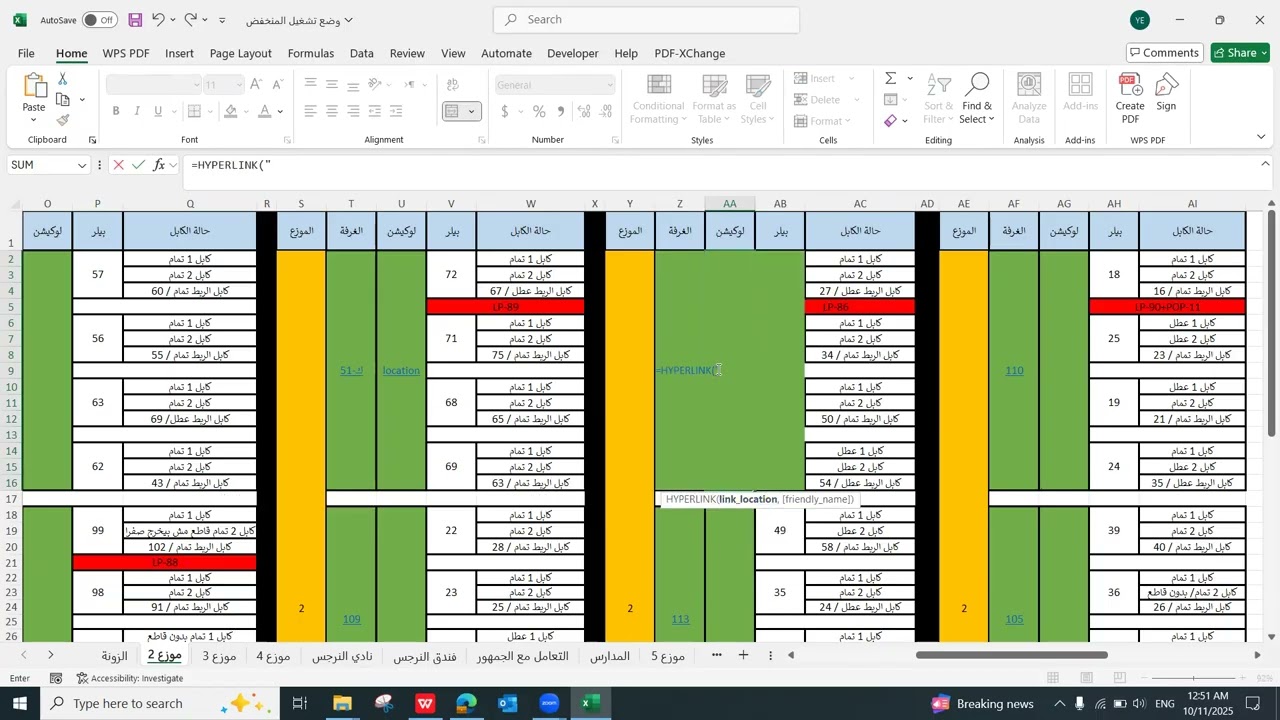
Task: Click the Comma Style icon
Action: point(562,111)
